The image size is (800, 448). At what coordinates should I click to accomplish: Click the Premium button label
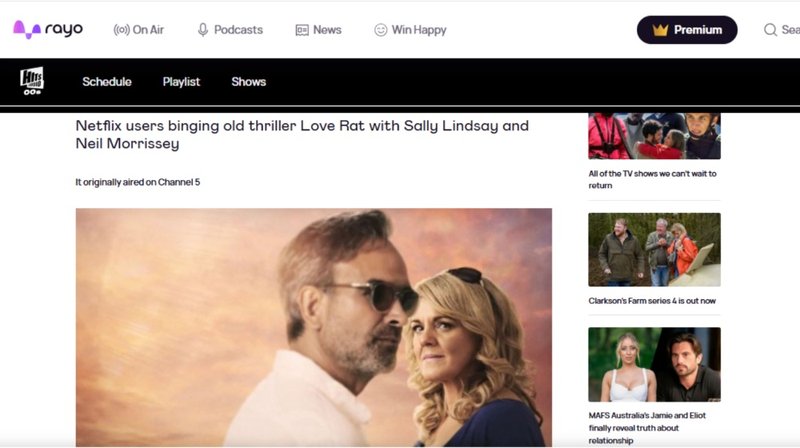pos(697,30)
